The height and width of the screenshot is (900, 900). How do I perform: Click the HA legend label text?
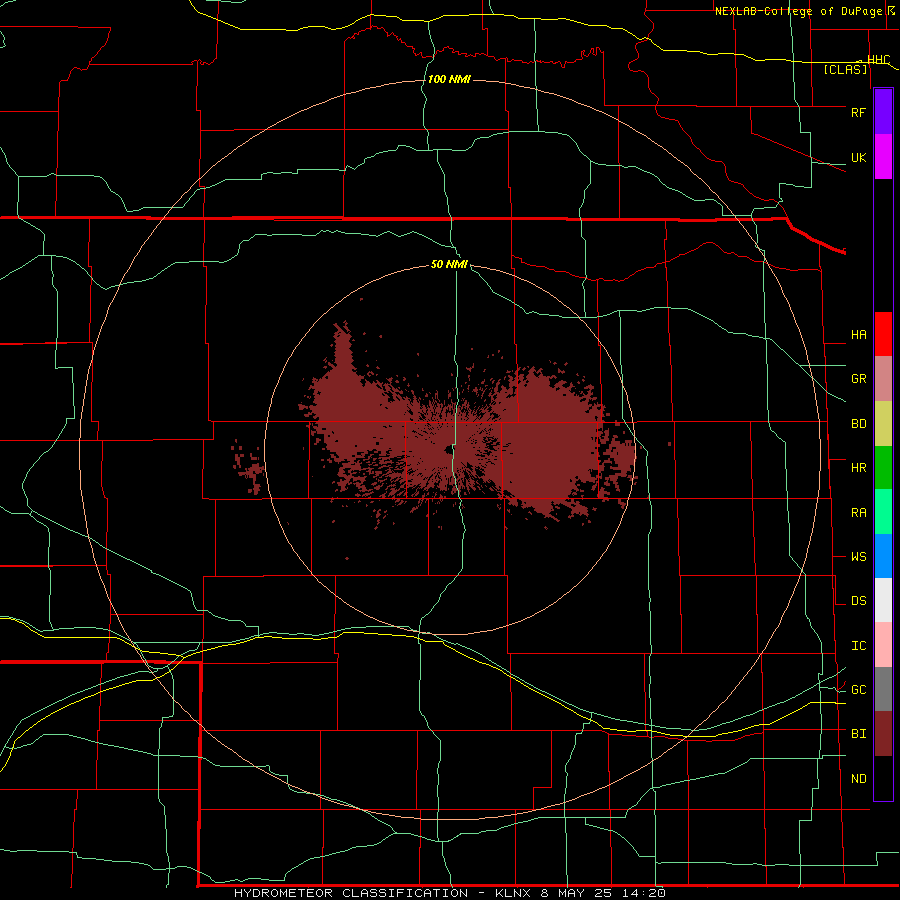tap(858, 335)
